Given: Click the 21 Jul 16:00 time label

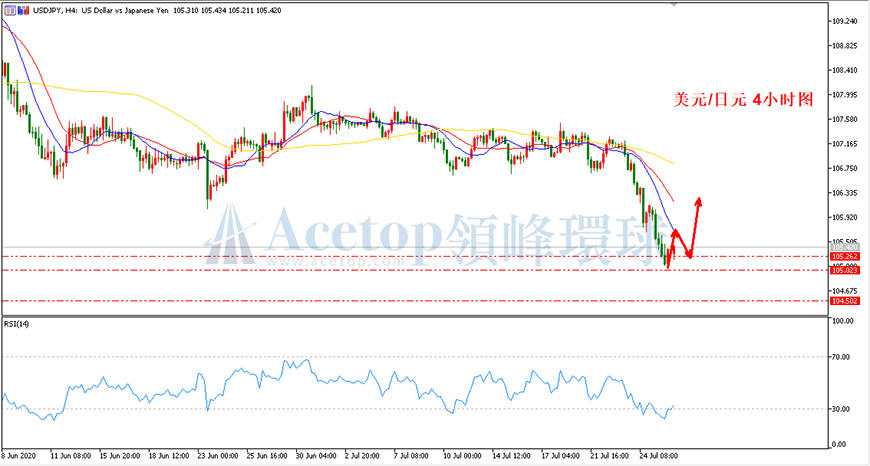Looking at the screenshot, I should pyautogui.click(x=611, y=455).
